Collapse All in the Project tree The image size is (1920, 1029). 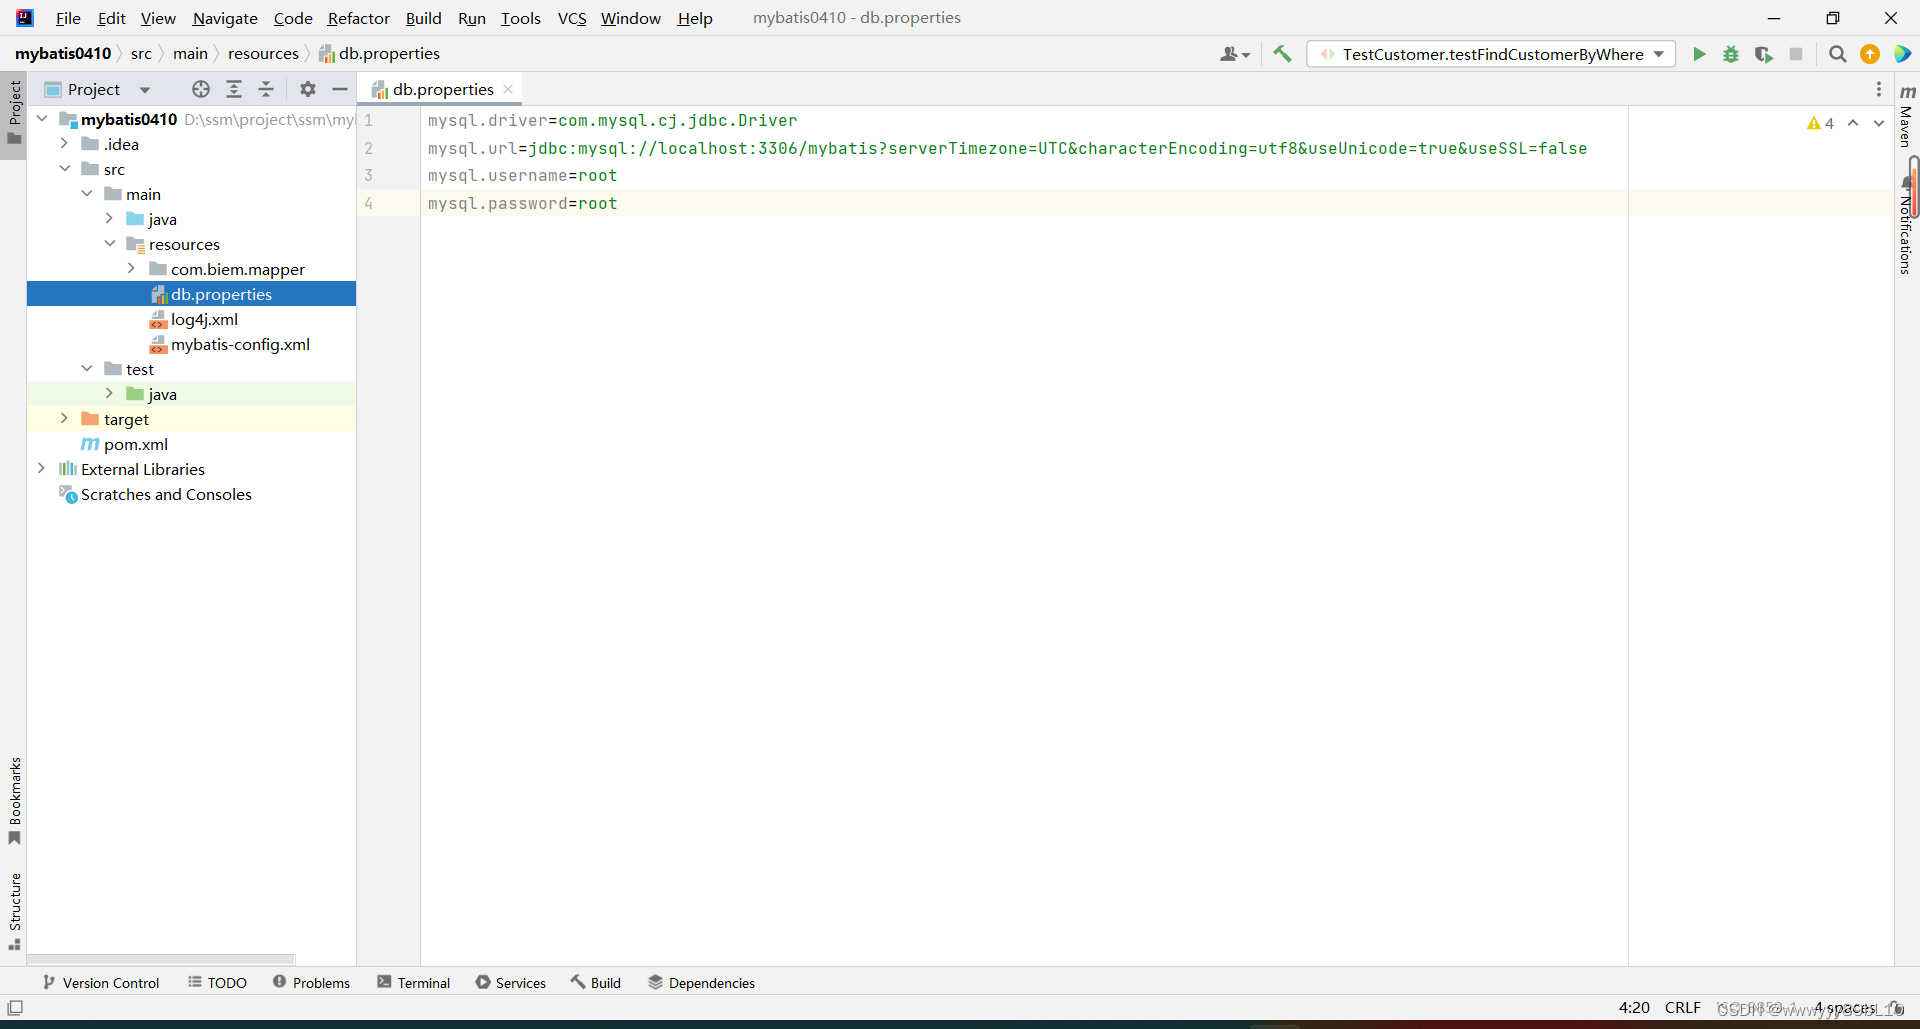click(266, 89)
